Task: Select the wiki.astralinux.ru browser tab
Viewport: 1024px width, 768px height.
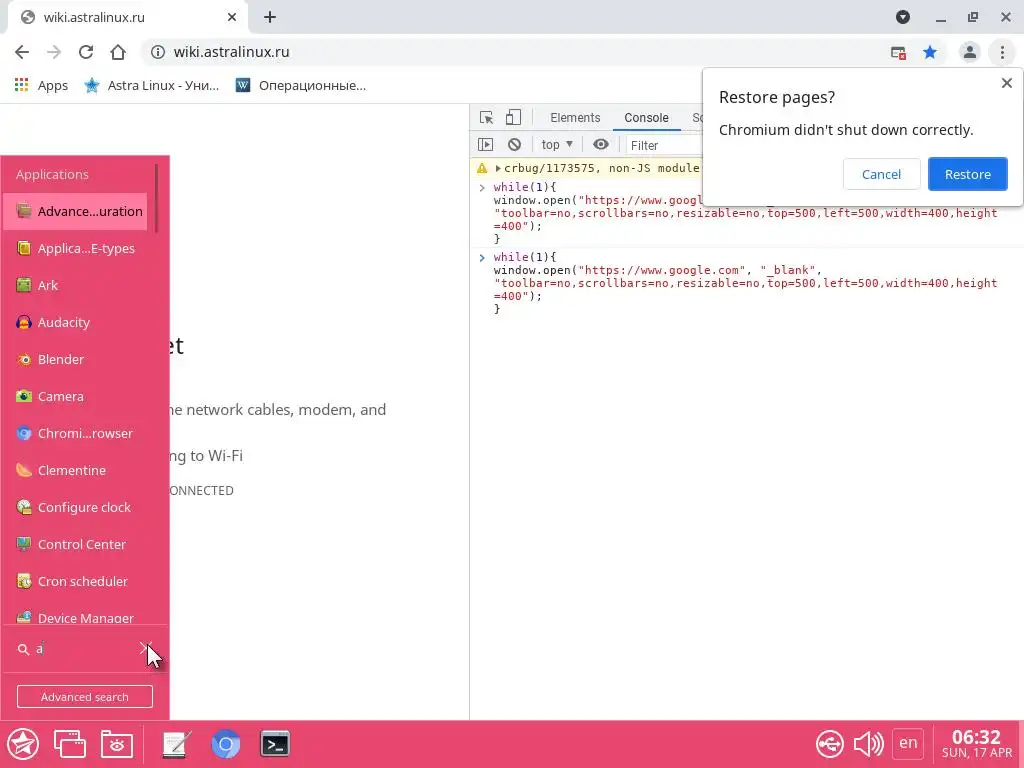Action: pos(127,18)
